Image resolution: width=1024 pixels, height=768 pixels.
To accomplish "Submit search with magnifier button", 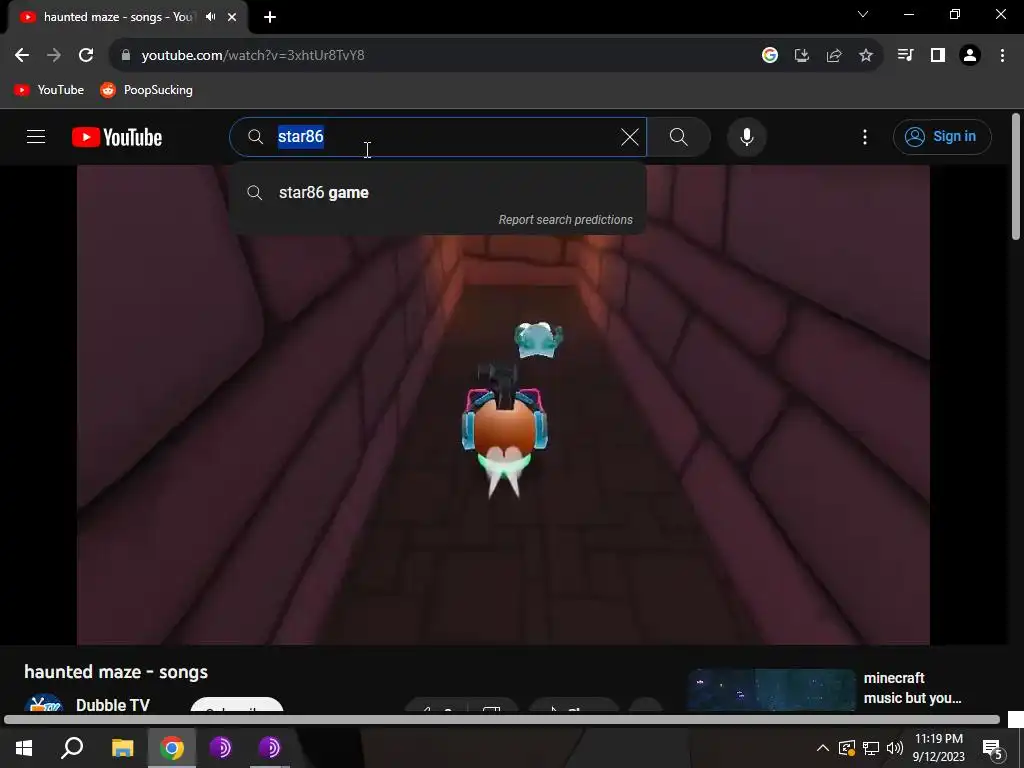I will click(x=679, y=137).
